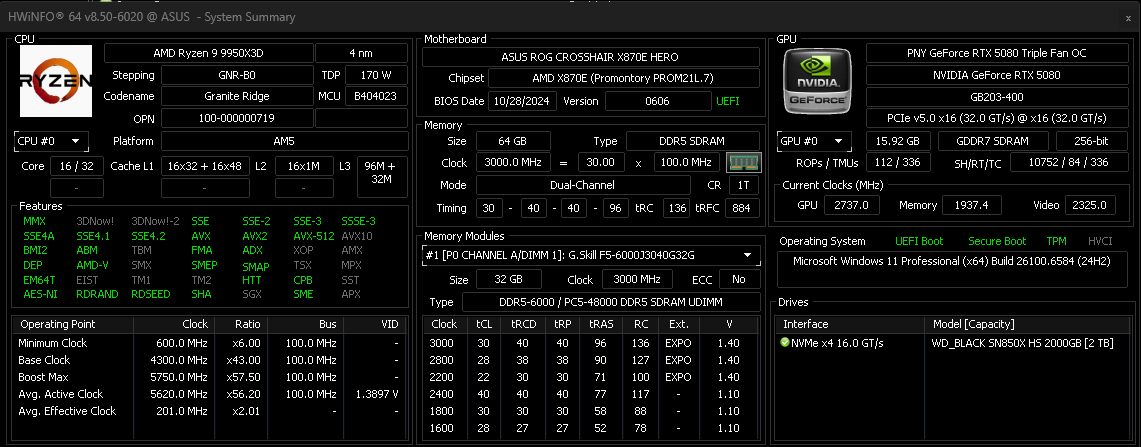Click the Windows 11 Professional OS field
Image resolution: width=1141 pixels, height=447 pixels.
pos(952,269)
